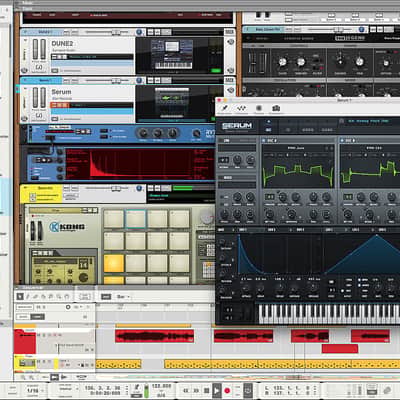The height and width of the screenshot is (400, 400).
Task: Select the LFO 1 tab in Serum
Action: pos(328,230)
